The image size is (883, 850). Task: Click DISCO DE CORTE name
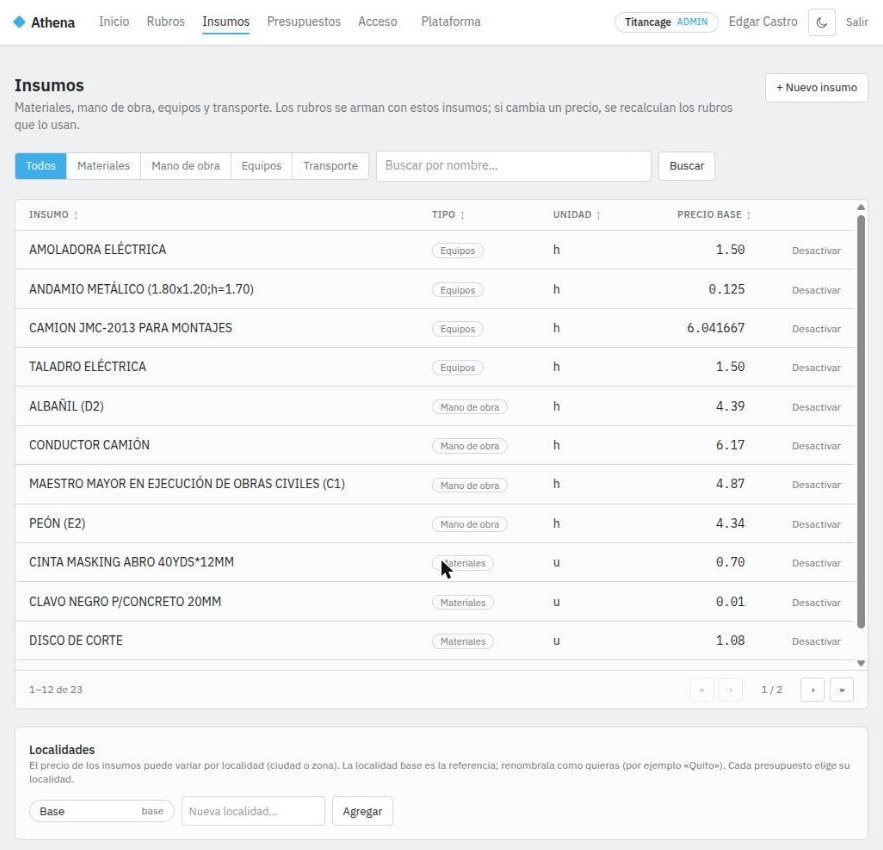[x=75, y=640]
